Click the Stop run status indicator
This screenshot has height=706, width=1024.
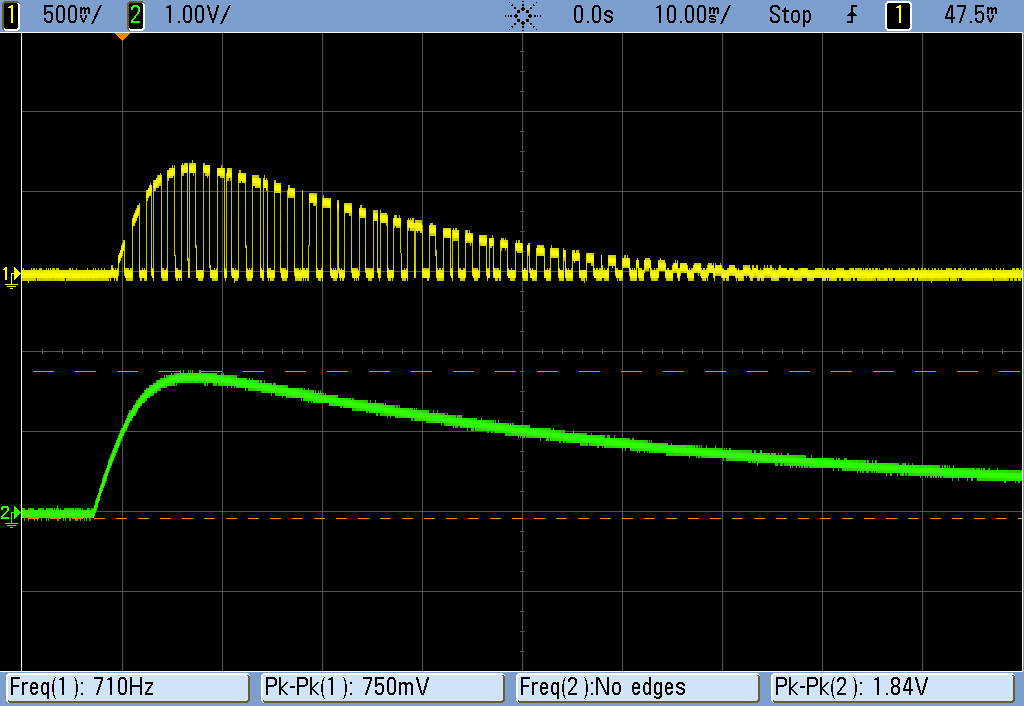click(x=790, y=15)
